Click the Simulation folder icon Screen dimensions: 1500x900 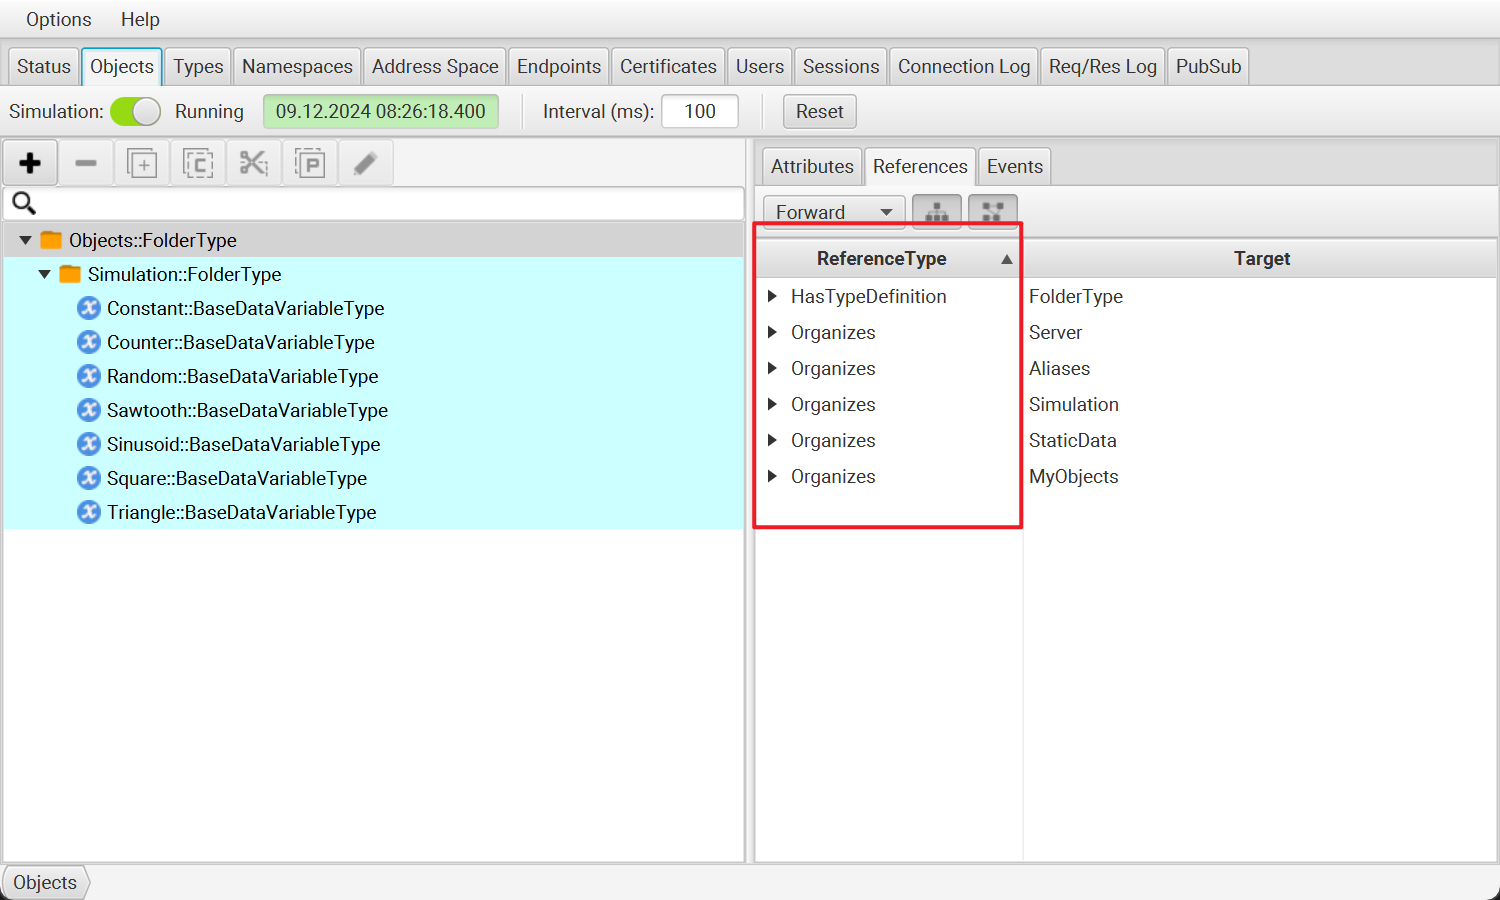pyautogui.click(x=70, y=274)
